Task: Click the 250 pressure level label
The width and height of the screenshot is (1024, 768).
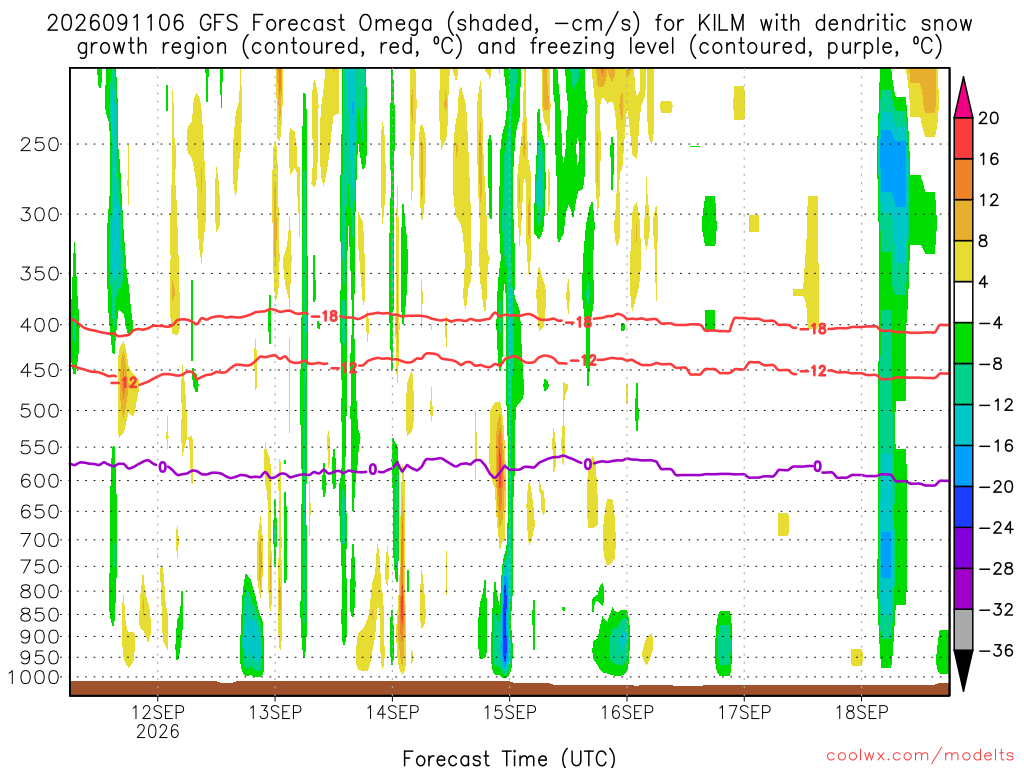Action: click(39, 144)
